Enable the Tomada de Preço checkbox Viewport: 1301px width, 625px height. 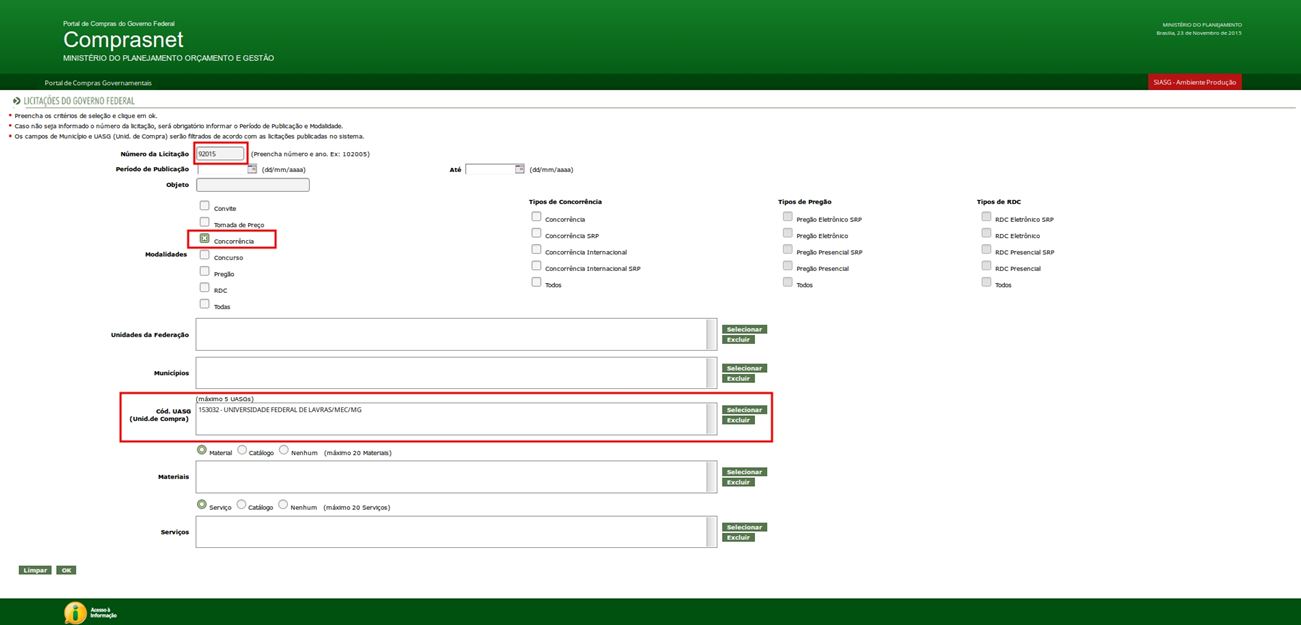click(x=205, y=223)
